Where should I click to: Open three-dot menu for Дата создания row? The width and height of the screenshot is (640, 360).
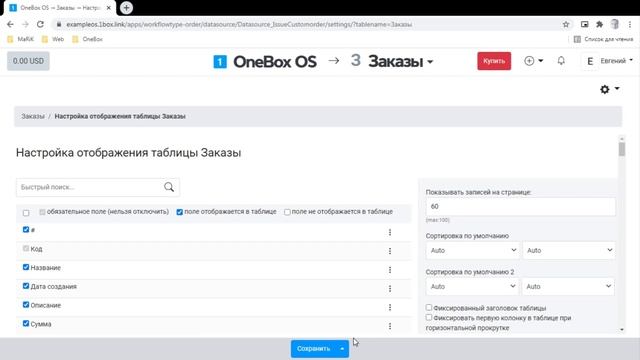[390, 289]
